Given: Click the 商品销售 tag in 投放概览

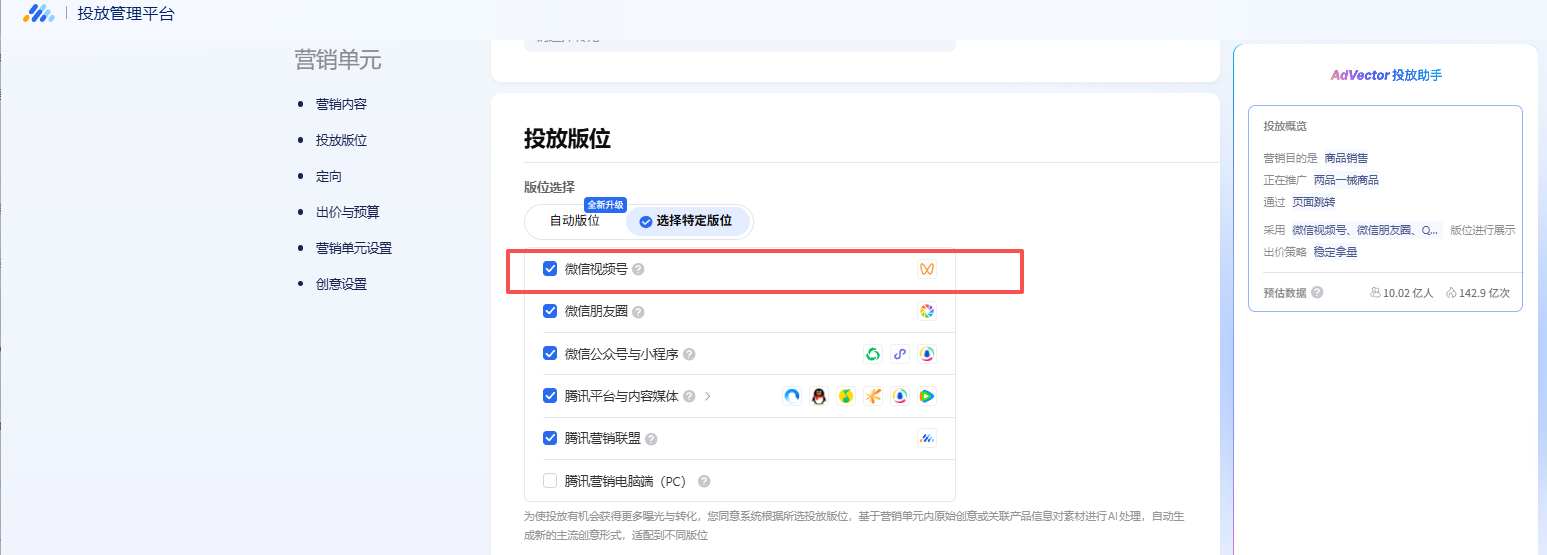Looking at the screenshot, I should (x=1346, y=158).
